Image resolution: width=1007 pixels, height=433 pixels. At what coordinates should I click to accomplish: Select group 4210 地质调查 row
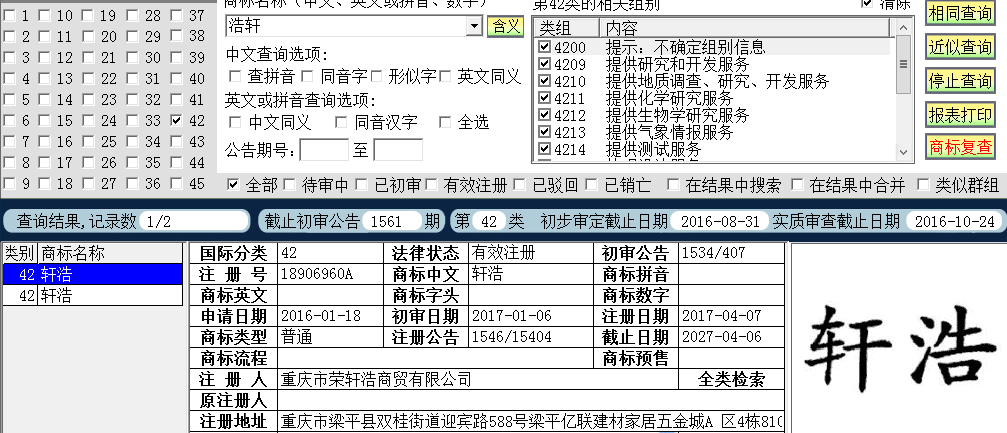point(712,81)
